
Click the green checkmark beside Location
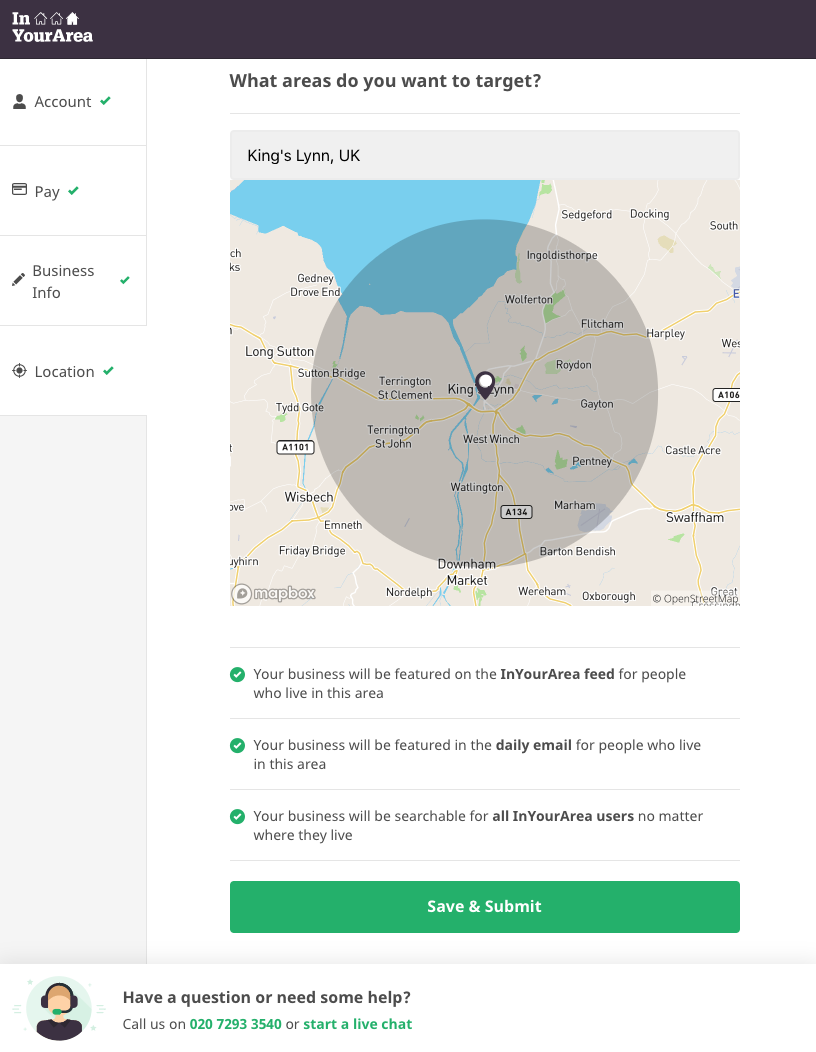(x=109, y=370)
